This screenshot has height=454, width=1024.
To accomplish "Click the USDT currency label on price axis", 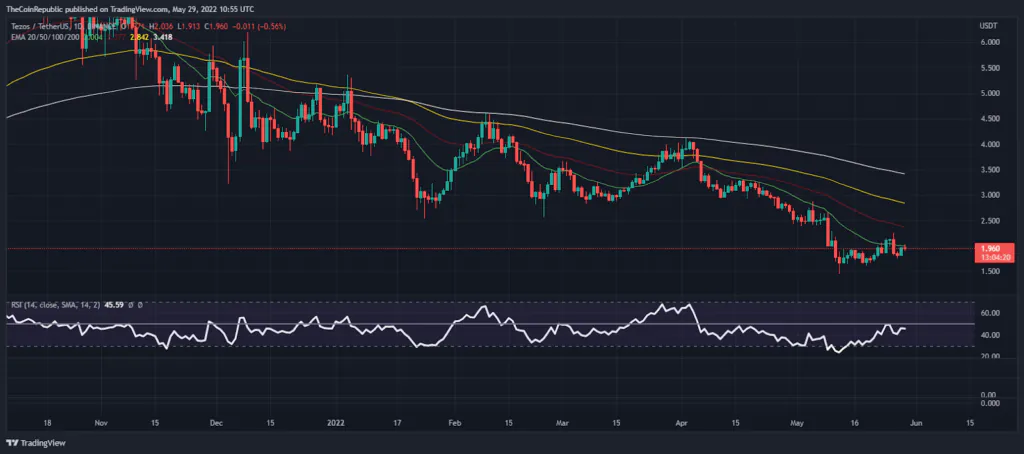I will click(x=987, y=25).
